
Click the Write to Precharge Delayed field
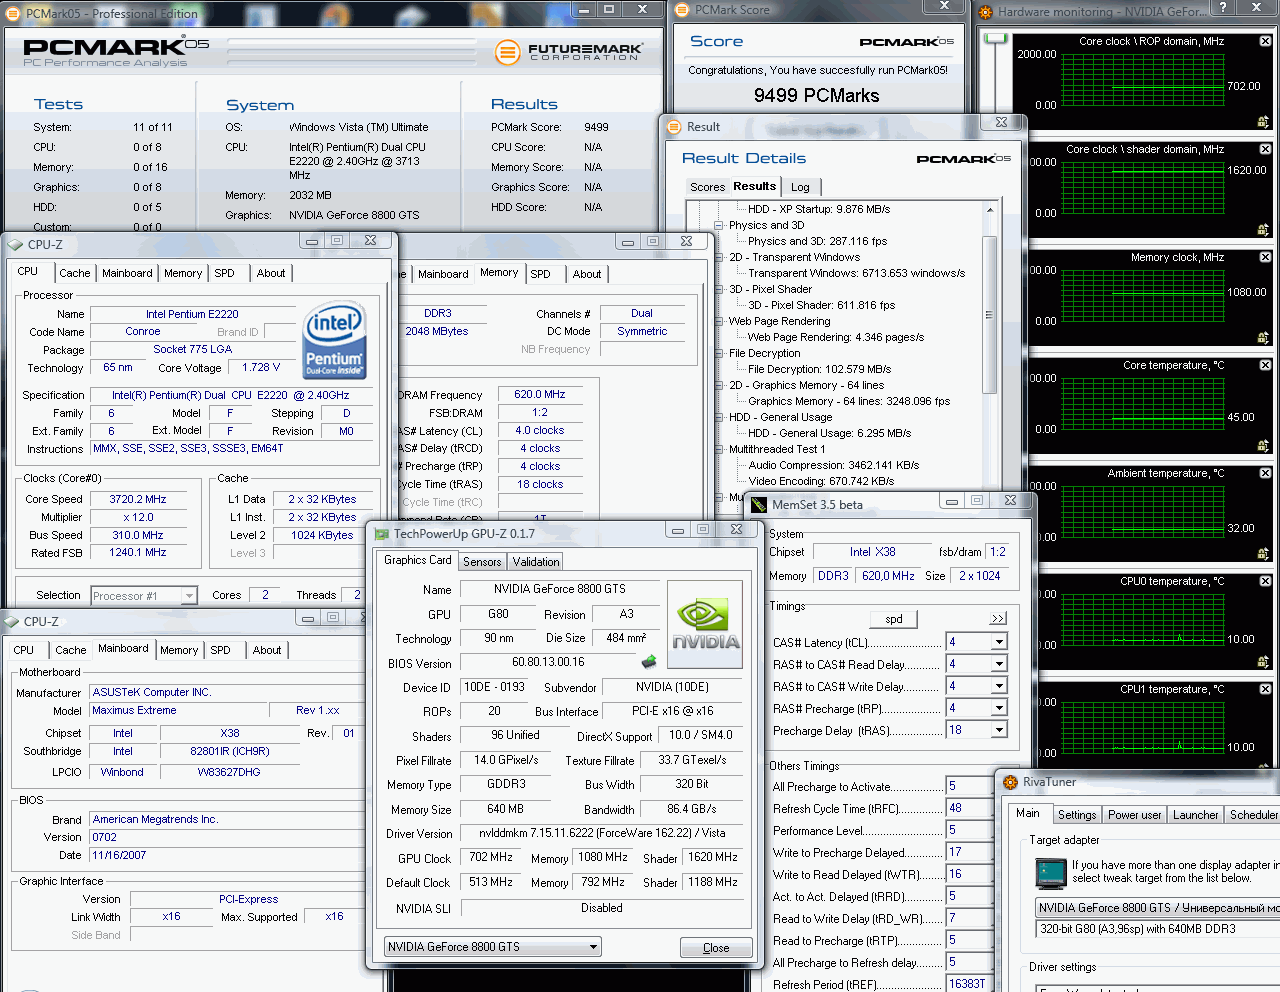(968, 852)
